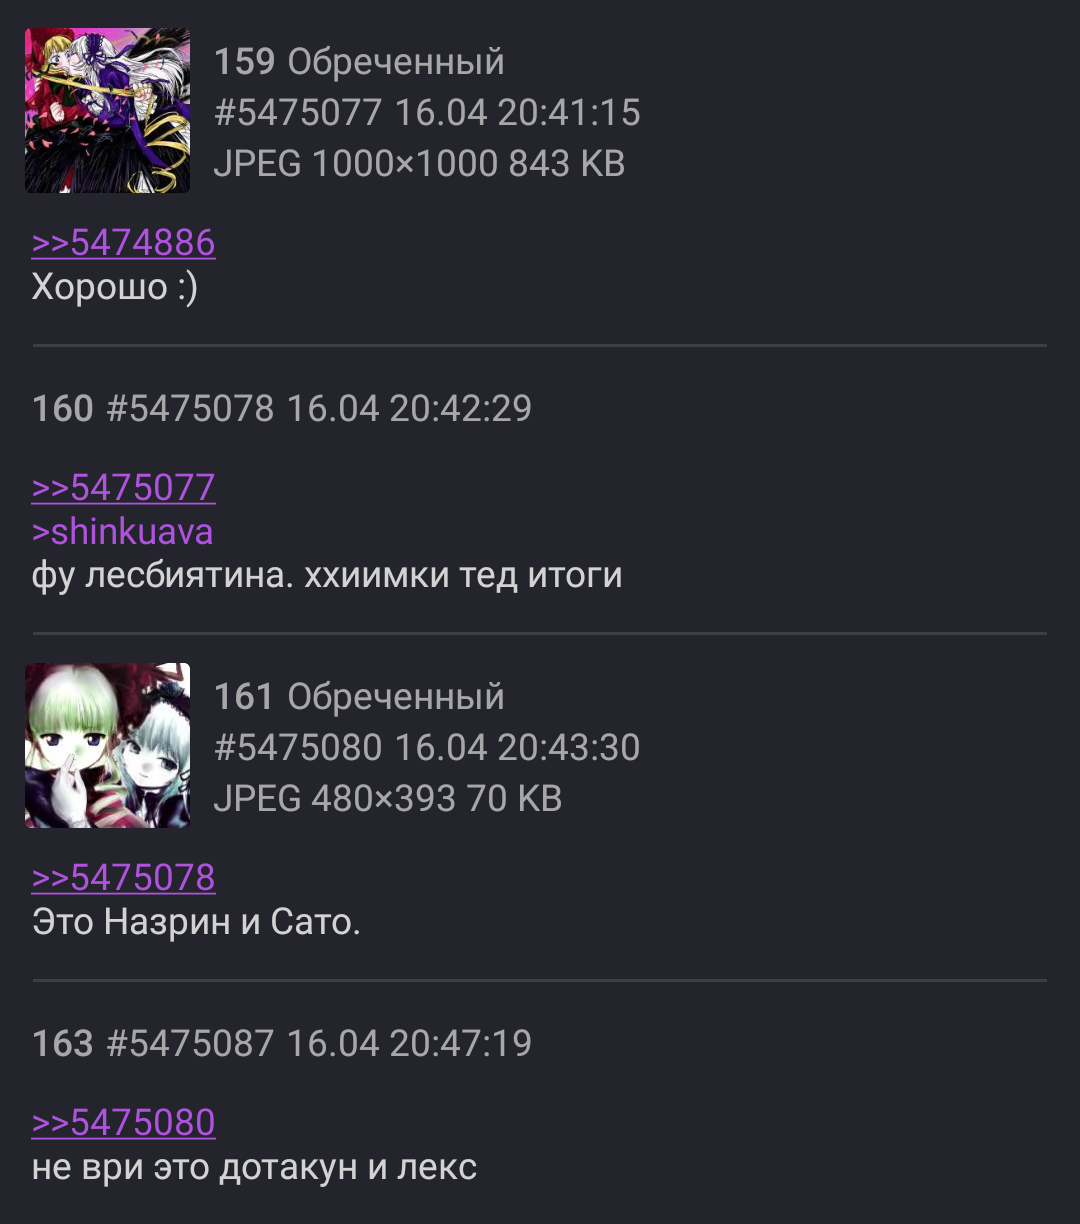1080x1224 pixels.
Task: Tap post number #5475080 in header
Action: (298, 747)
